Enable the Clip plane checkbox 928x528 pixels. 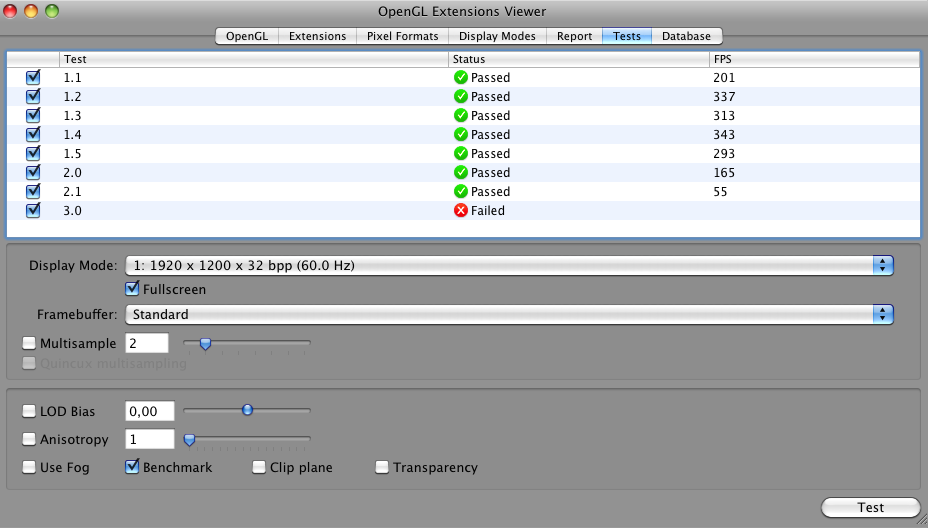[259, 467]
